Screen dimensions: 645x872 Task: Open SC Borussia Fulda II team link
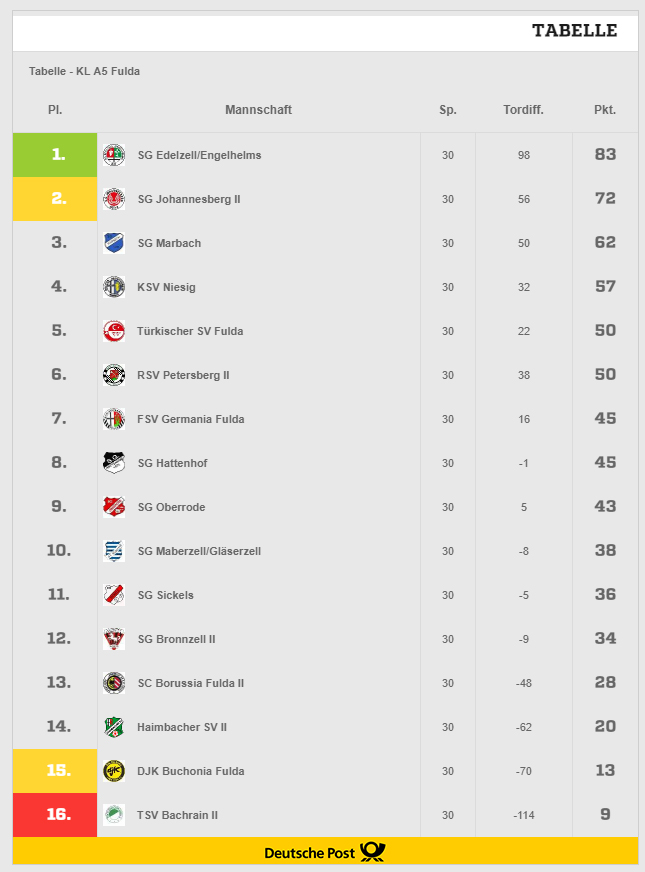pyautogui.click(x=191, y=683)
